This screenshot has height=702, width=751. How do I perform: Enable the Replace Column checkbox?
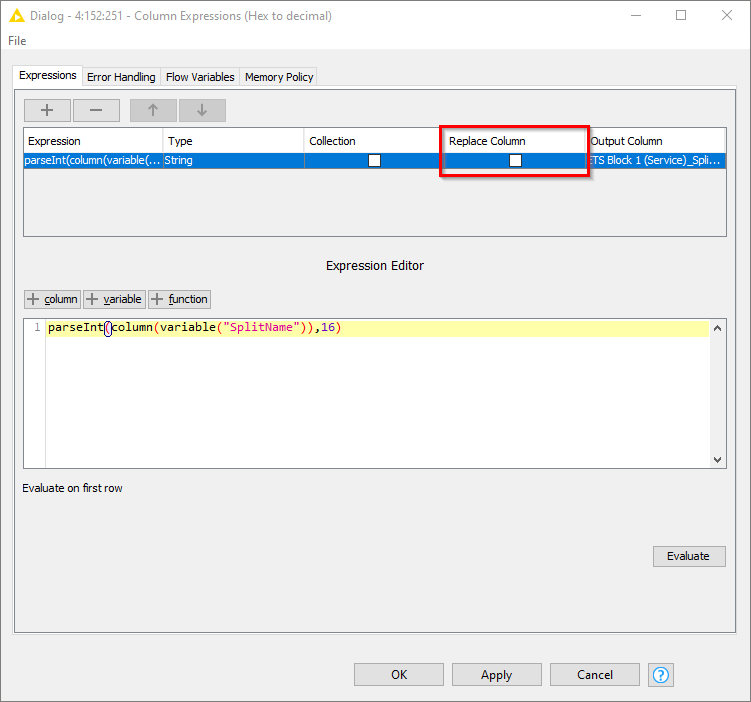515,160
